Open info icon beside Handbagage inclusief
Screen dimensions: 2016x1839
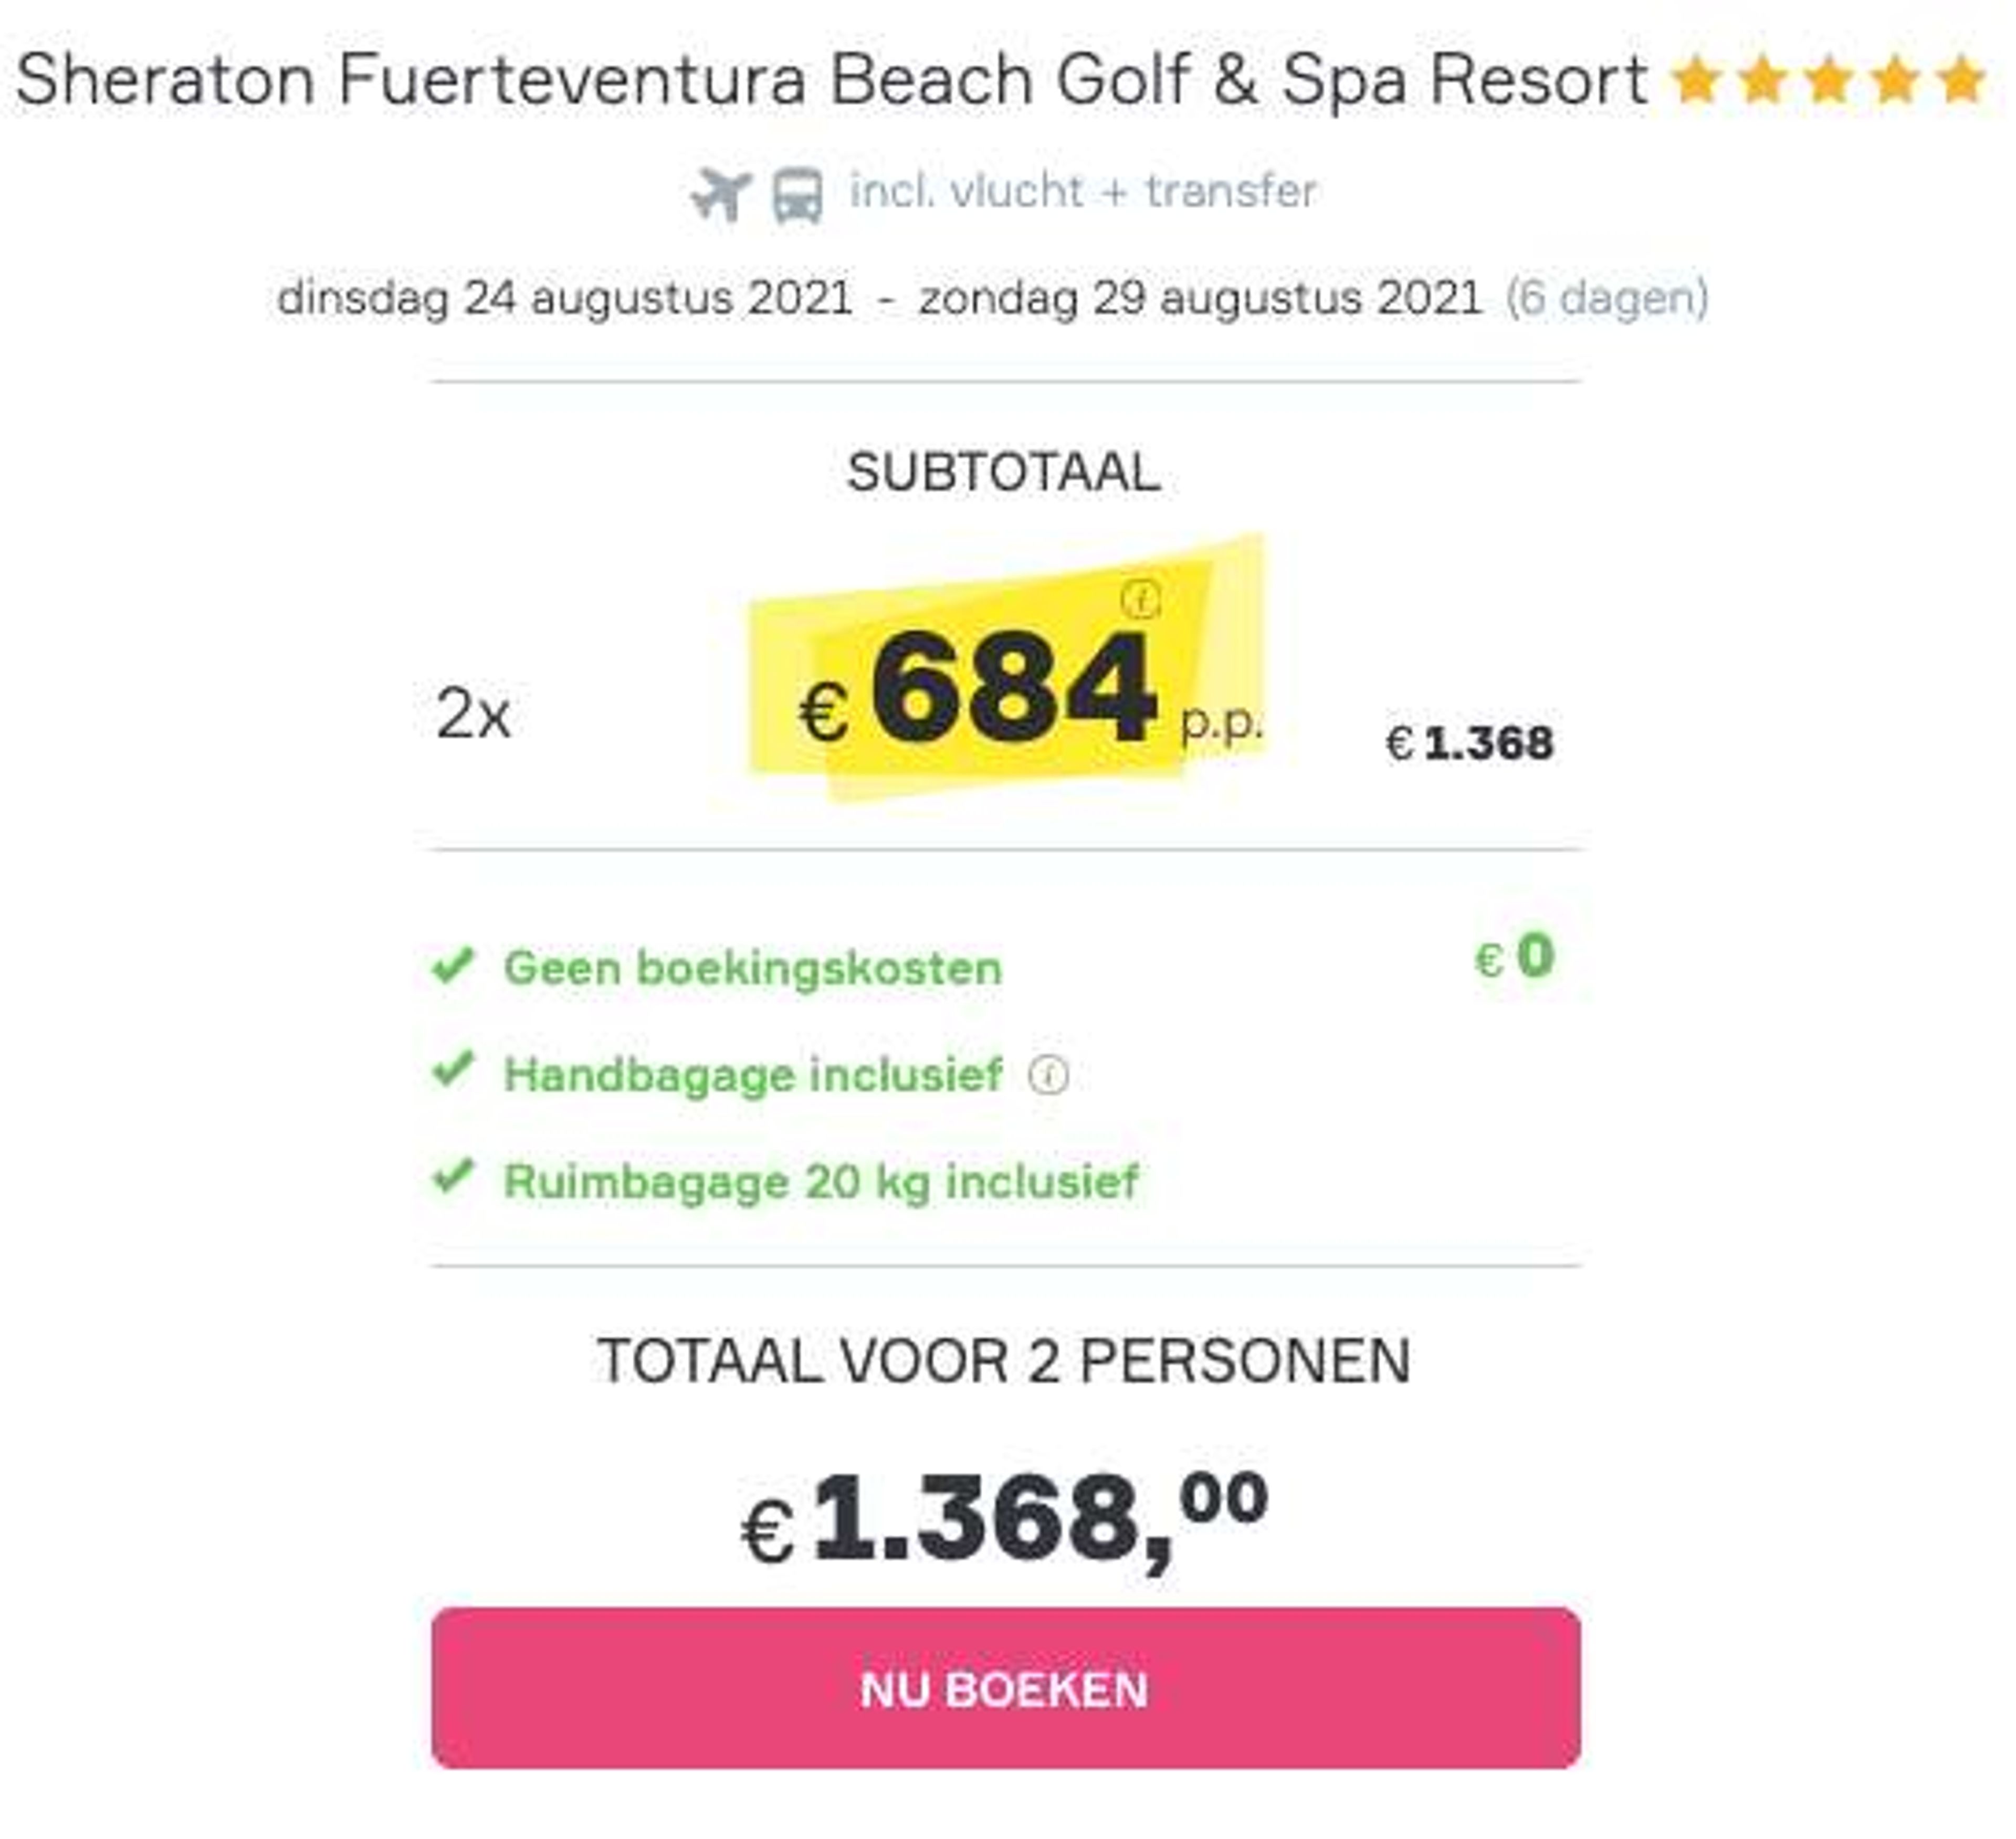click(x=1048, y=1076)
